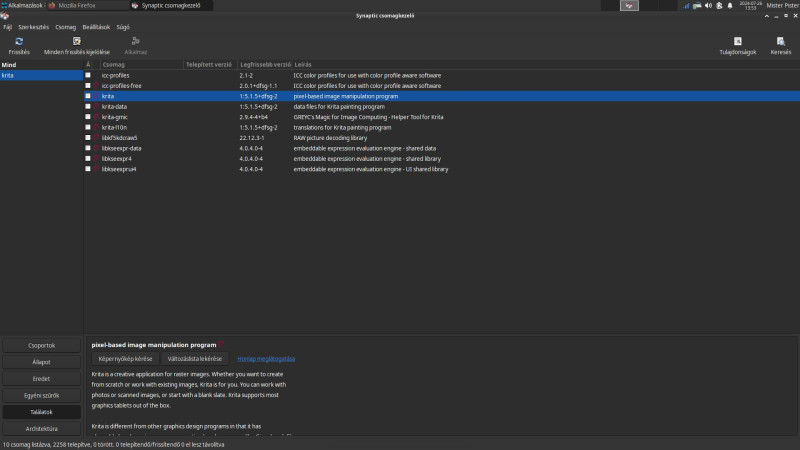Click the Eredet filter button
The width and height of the screenshot is (800, 450).
41,379
